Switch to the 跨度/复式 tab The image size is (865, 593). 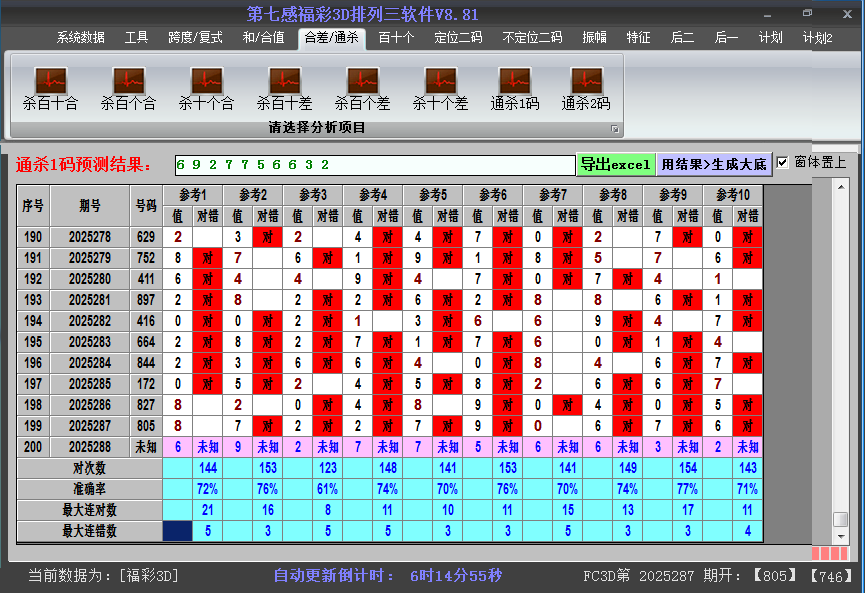click(195, 38)
